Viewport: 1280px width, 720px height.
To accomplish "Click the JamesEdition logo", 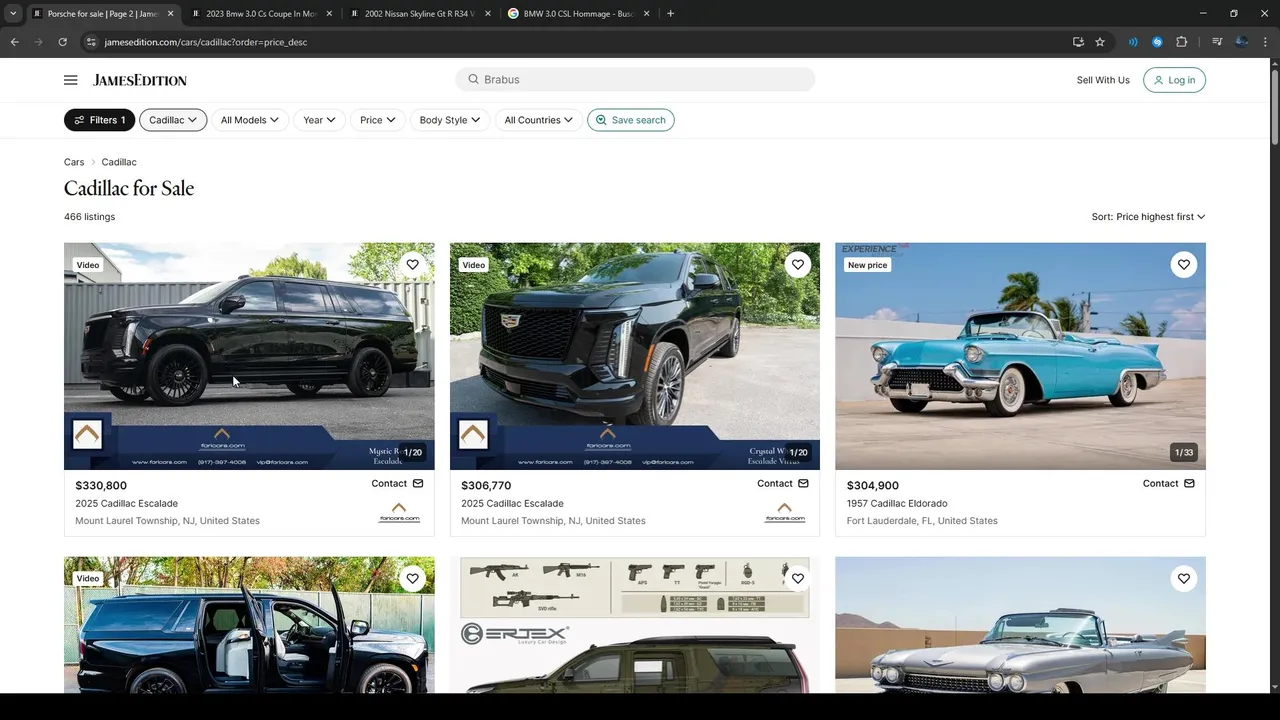I will (140, 80).
